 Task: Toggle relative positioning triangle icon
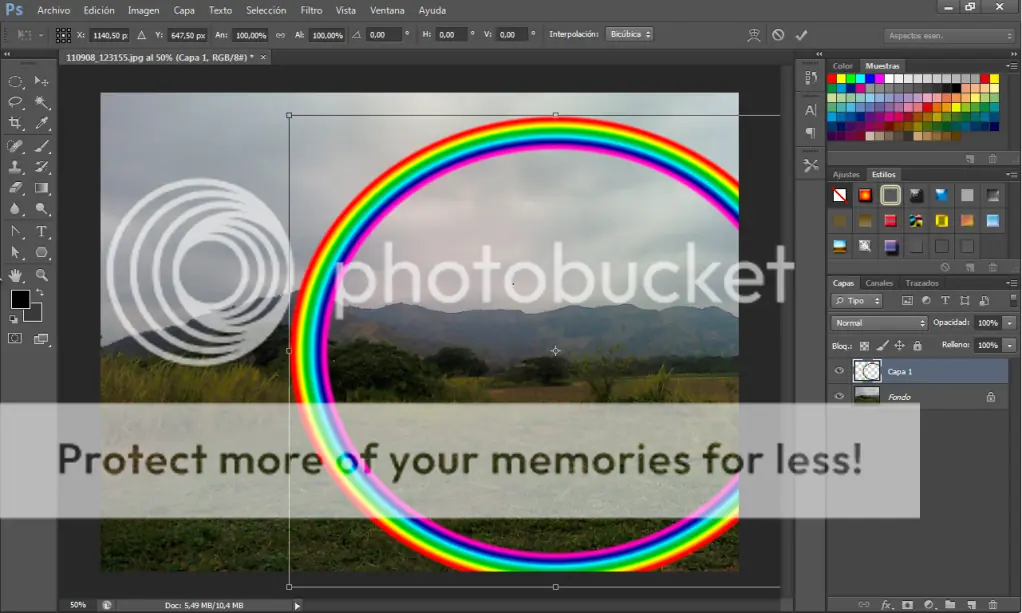click(x=141, y=35)
